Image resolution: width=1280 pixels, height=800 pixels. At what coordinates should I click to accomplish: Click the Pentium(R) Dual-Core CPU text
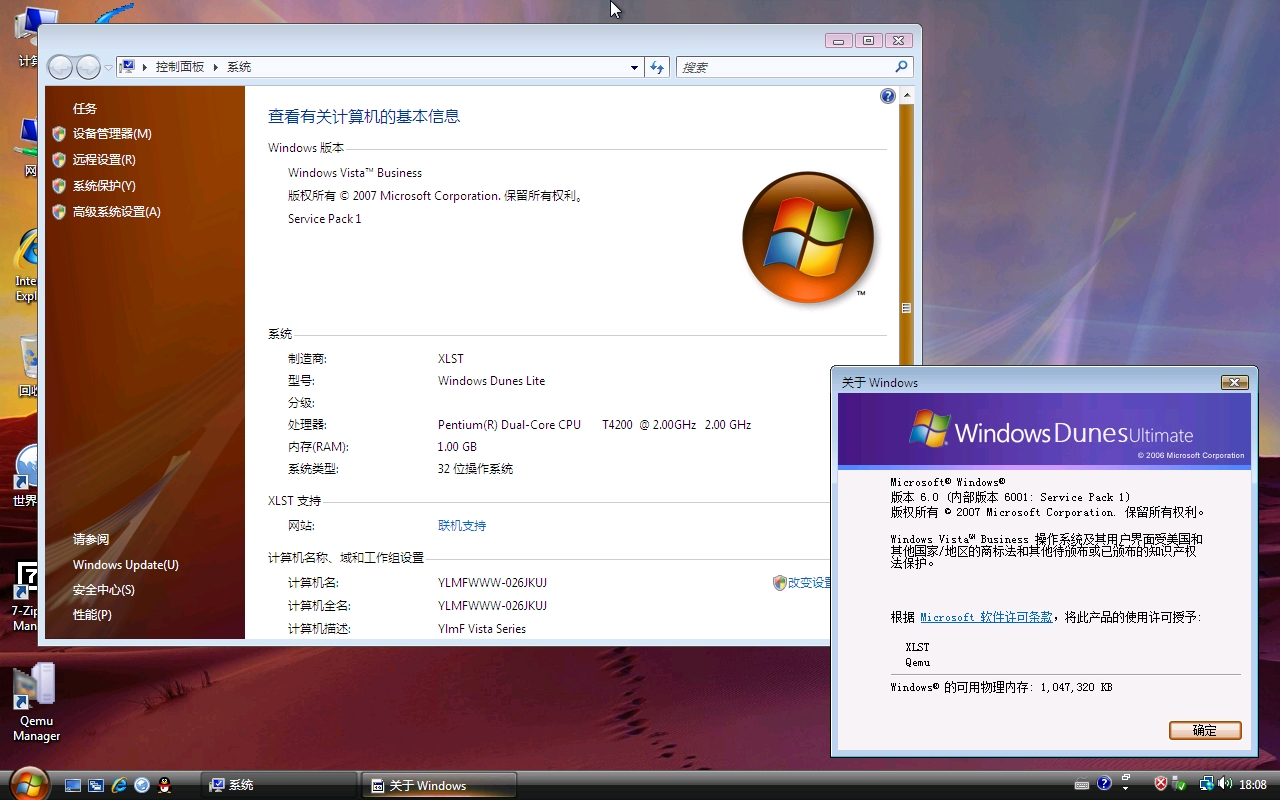(x=594, y=425)
